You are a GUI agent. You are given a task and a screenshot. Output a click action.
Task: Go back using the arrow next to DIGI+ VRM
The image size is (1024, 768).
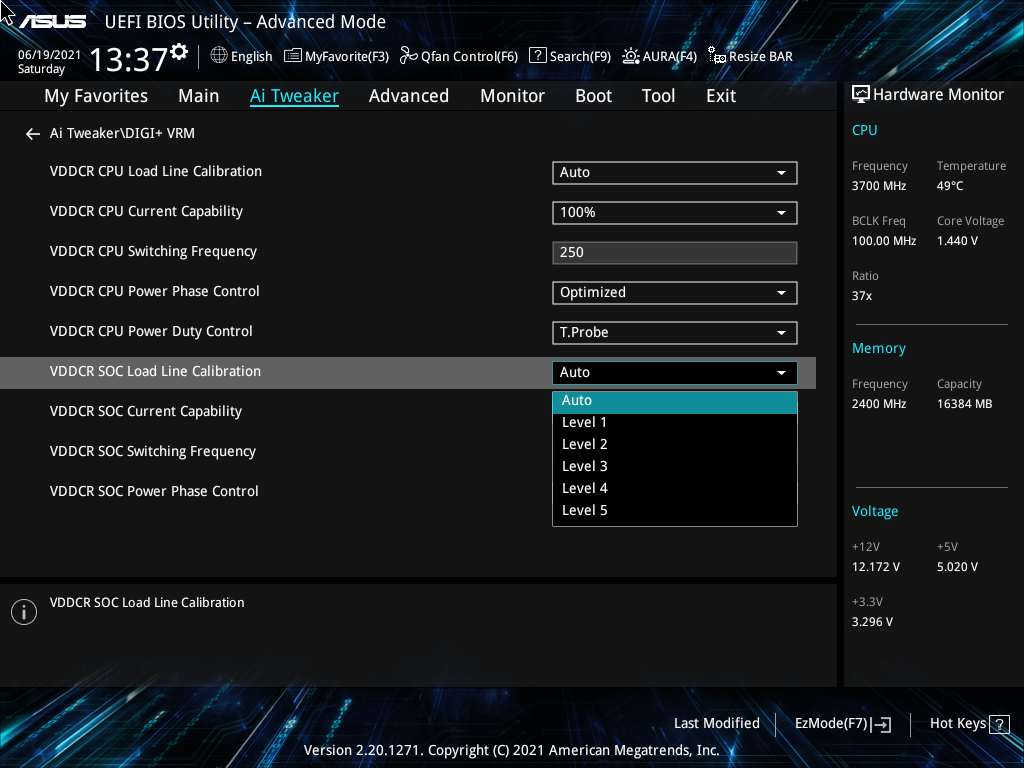point(32,133)
